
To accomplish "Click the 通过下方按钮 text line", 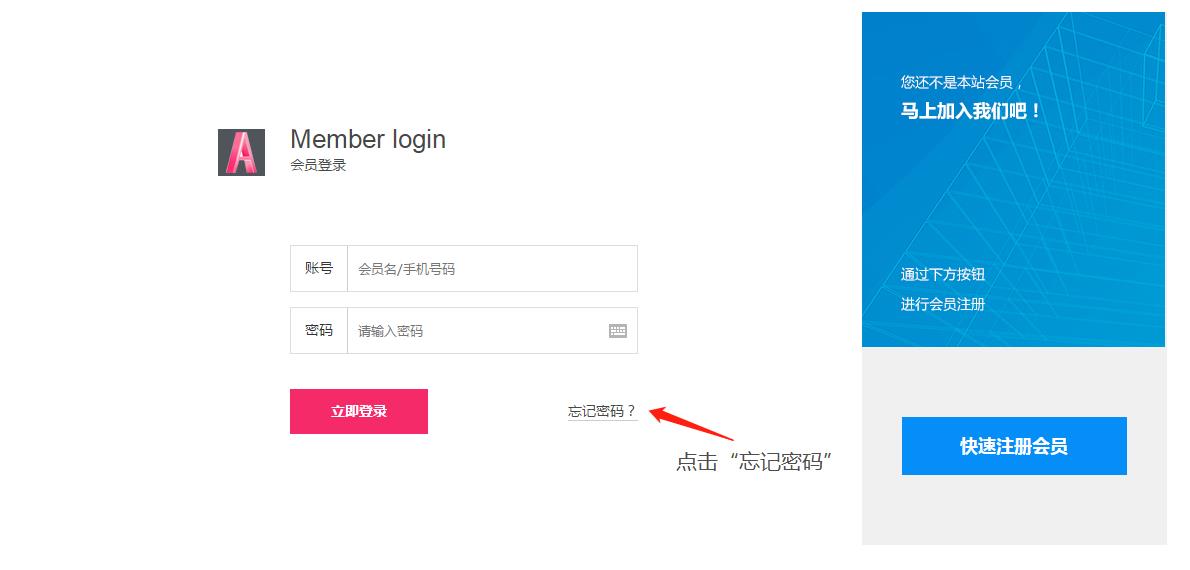I will point(943,275).
